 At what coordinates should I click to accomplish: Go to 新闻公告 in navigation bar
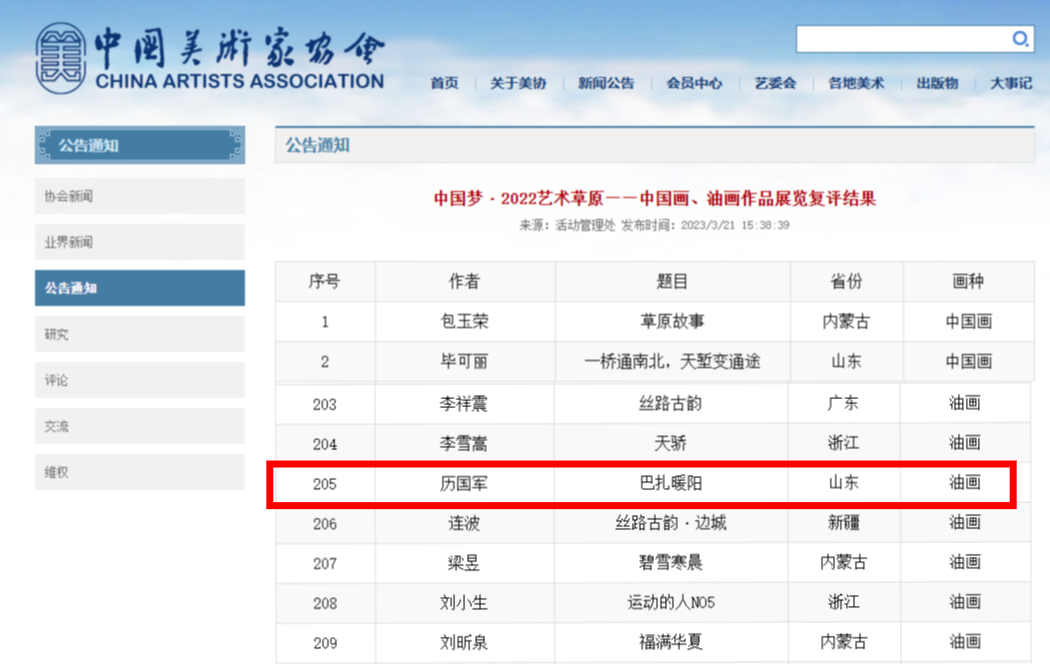[x=606, y=83]
